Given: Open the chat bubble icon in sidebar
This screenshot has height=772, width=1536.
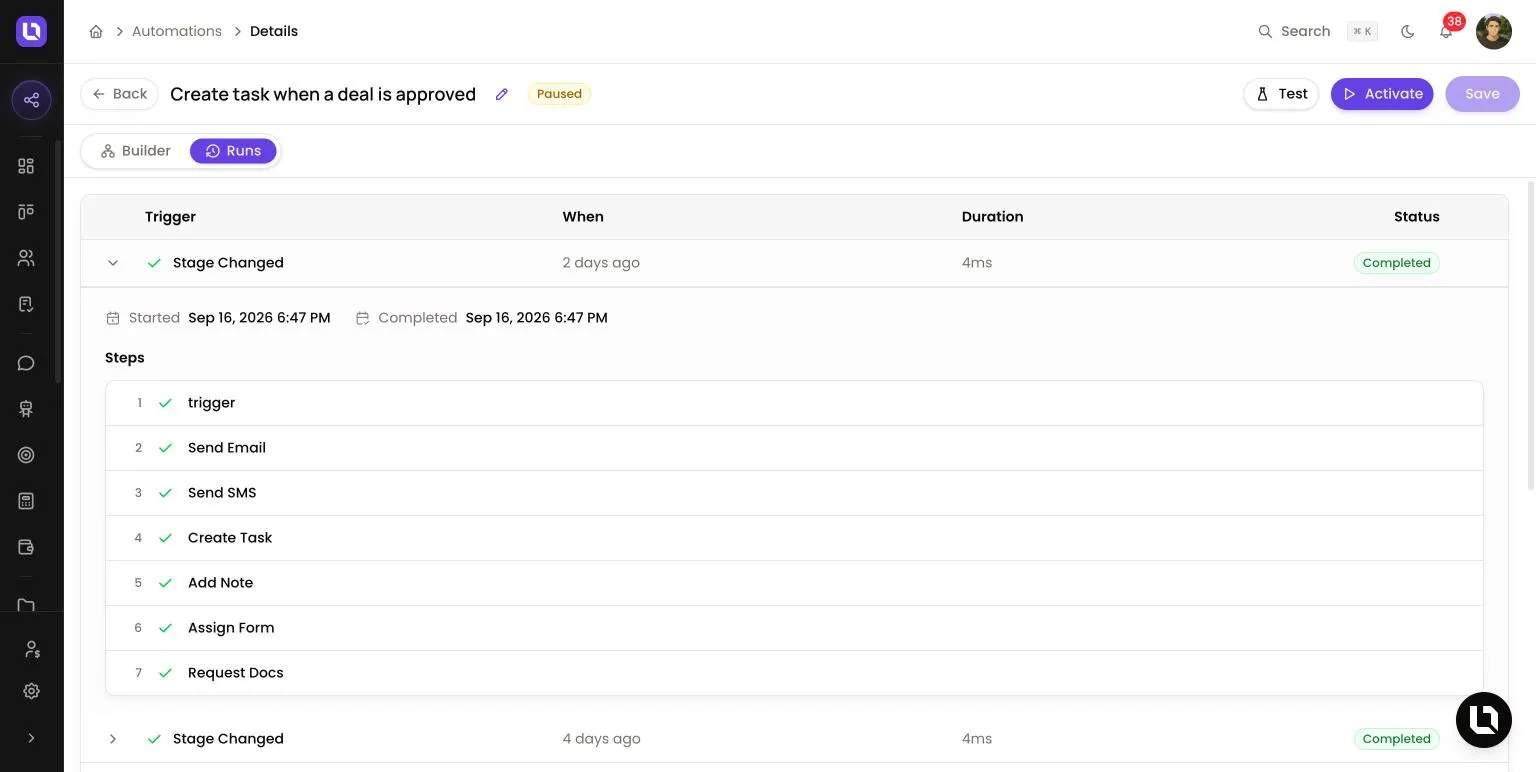Looking at the screenshot, I should pos(26,363).
